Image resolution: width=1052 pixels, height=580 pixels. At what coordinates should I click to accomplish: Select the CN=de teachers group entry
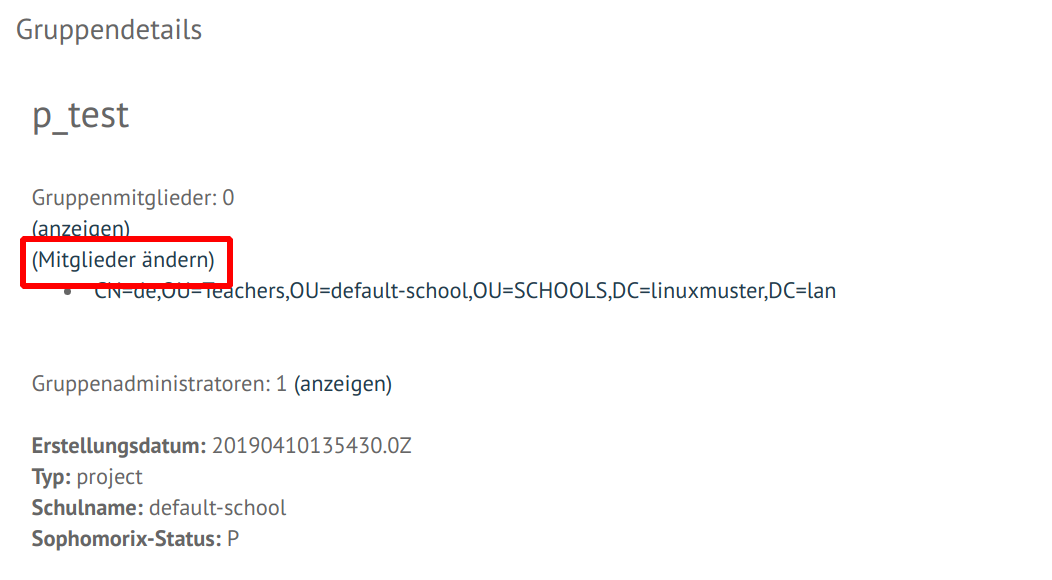tap(466, 290)
